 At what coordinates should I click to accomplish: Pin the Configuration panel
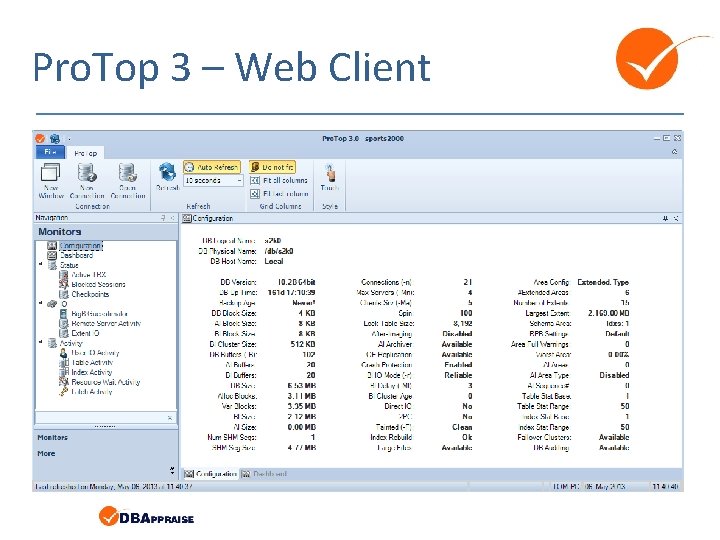tap(665, 218)
